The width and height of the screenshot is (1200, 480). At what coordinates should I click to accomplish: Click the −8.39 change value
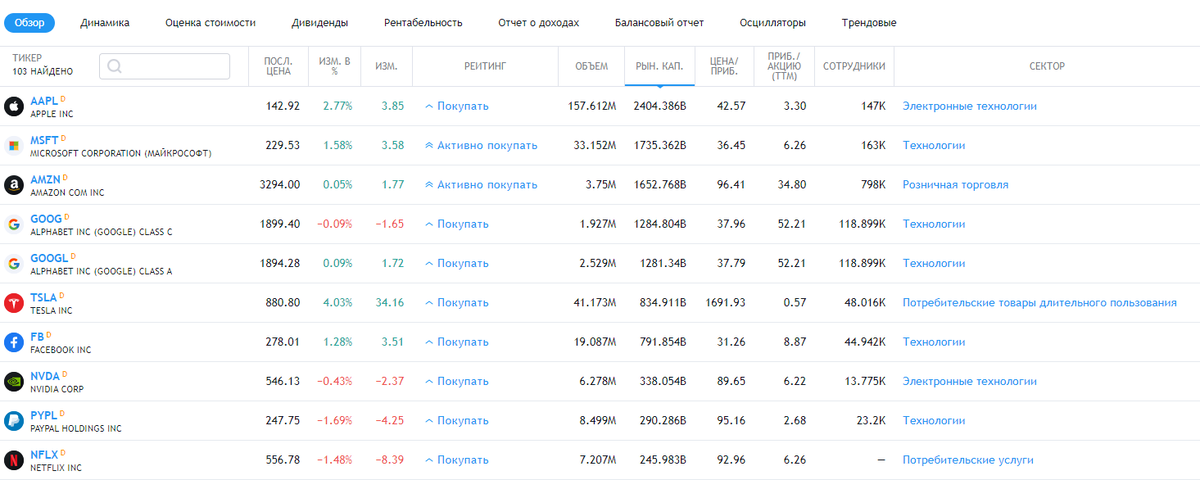click(389, 461)
